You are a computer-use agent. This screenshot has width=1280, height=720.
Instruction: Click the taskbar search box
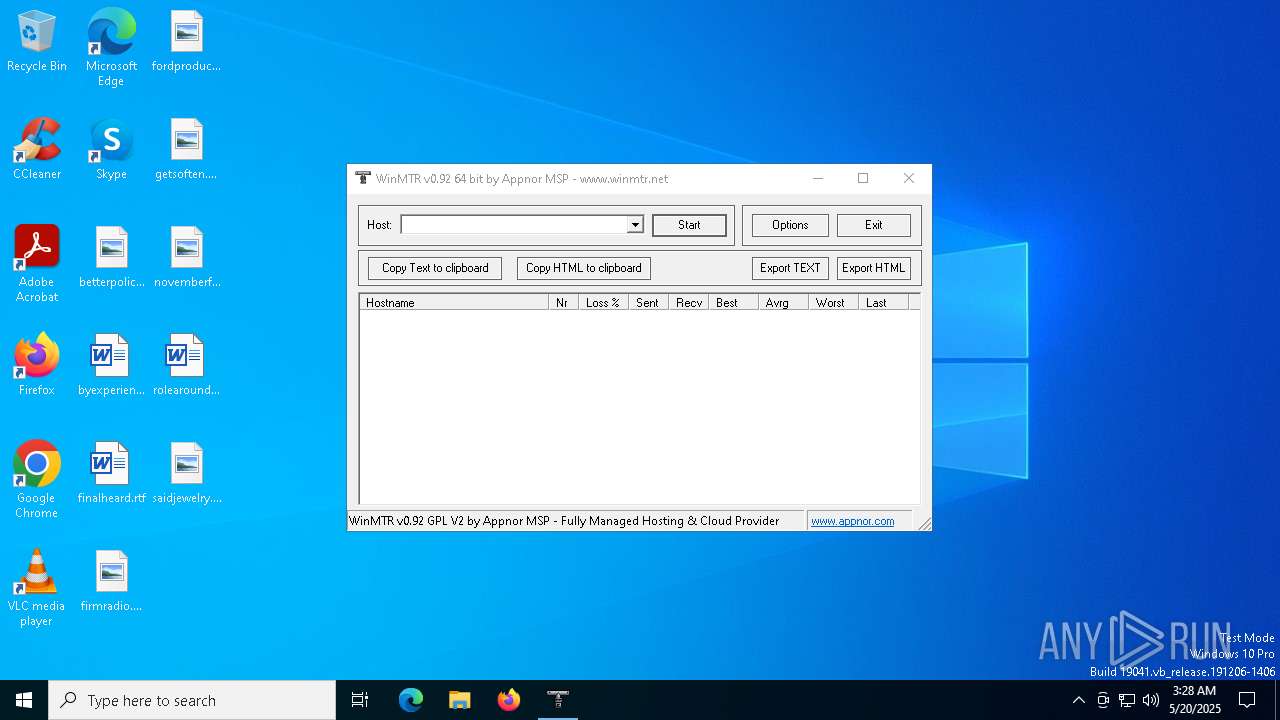point(192,700)
